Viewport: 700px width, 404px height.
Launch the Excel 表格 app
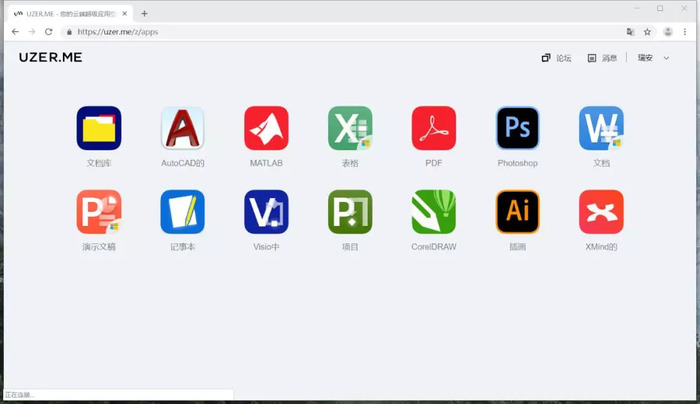(350, 128)
